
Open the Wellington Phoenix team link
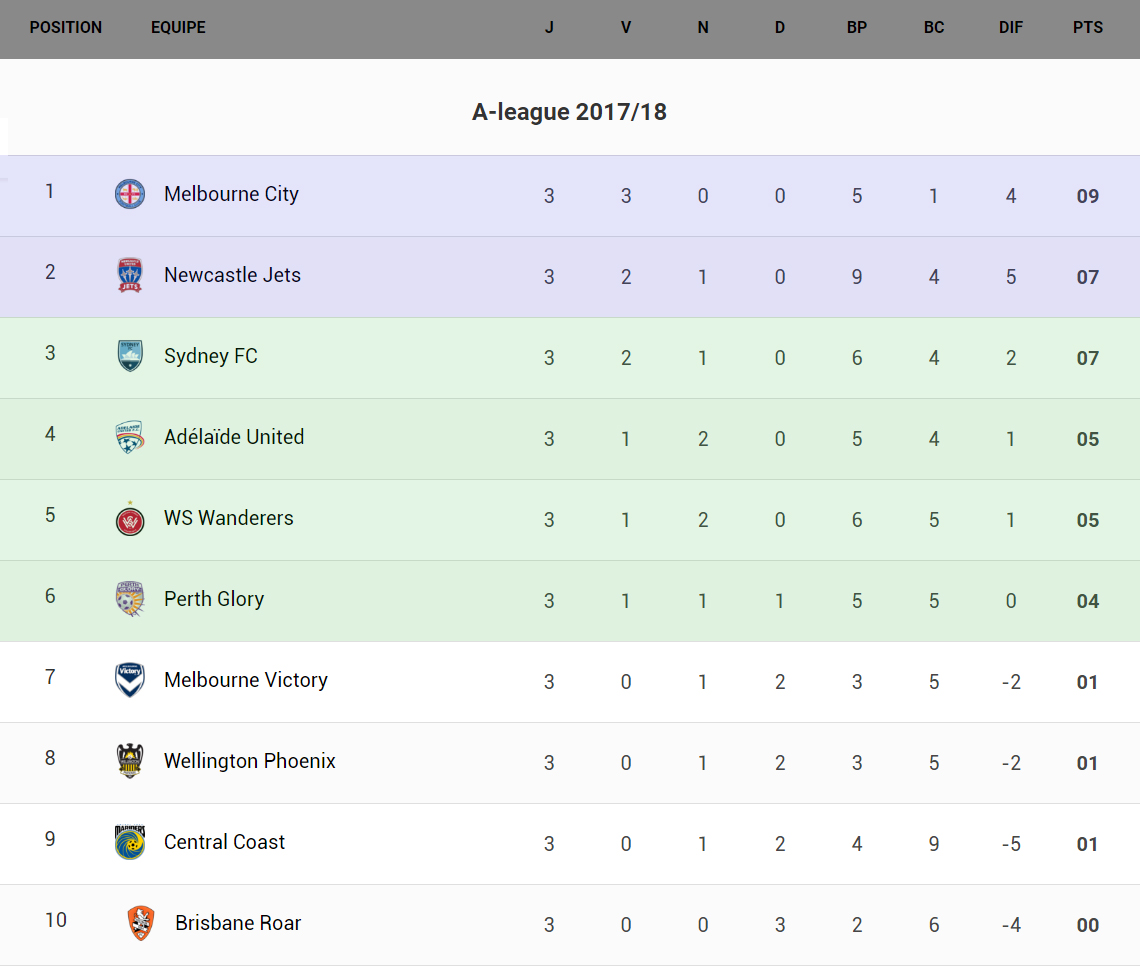point(250,761)
